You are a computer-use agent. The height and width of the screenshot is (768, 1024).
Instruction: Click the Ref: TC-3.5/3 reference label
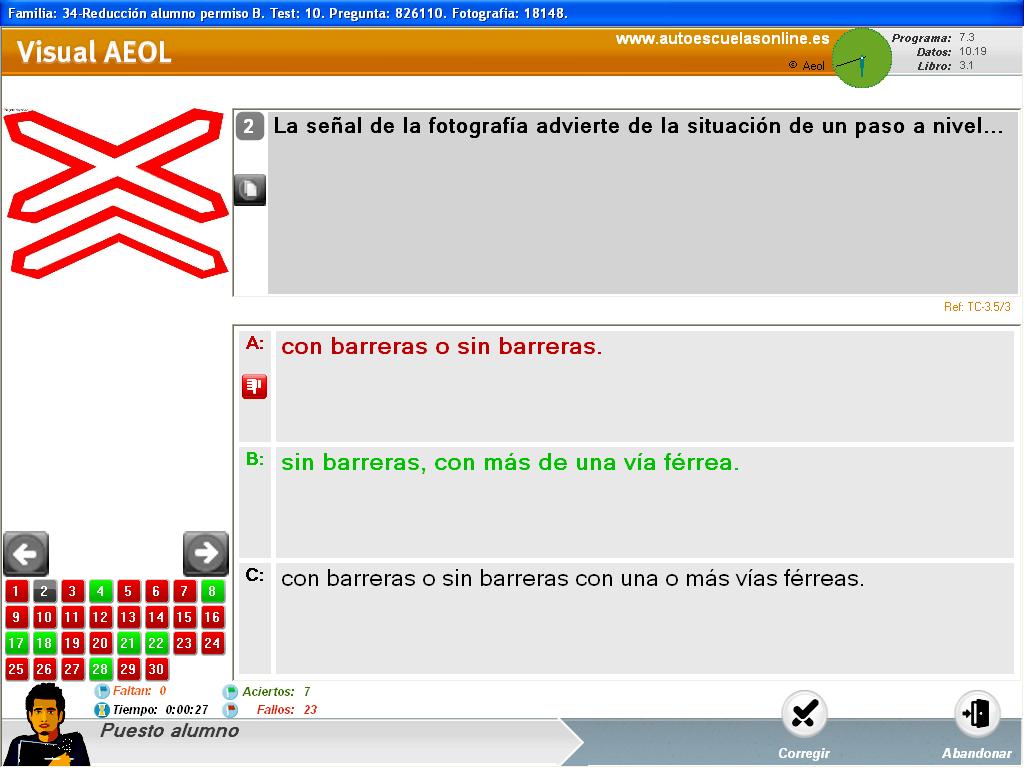(x=976, y=307)
